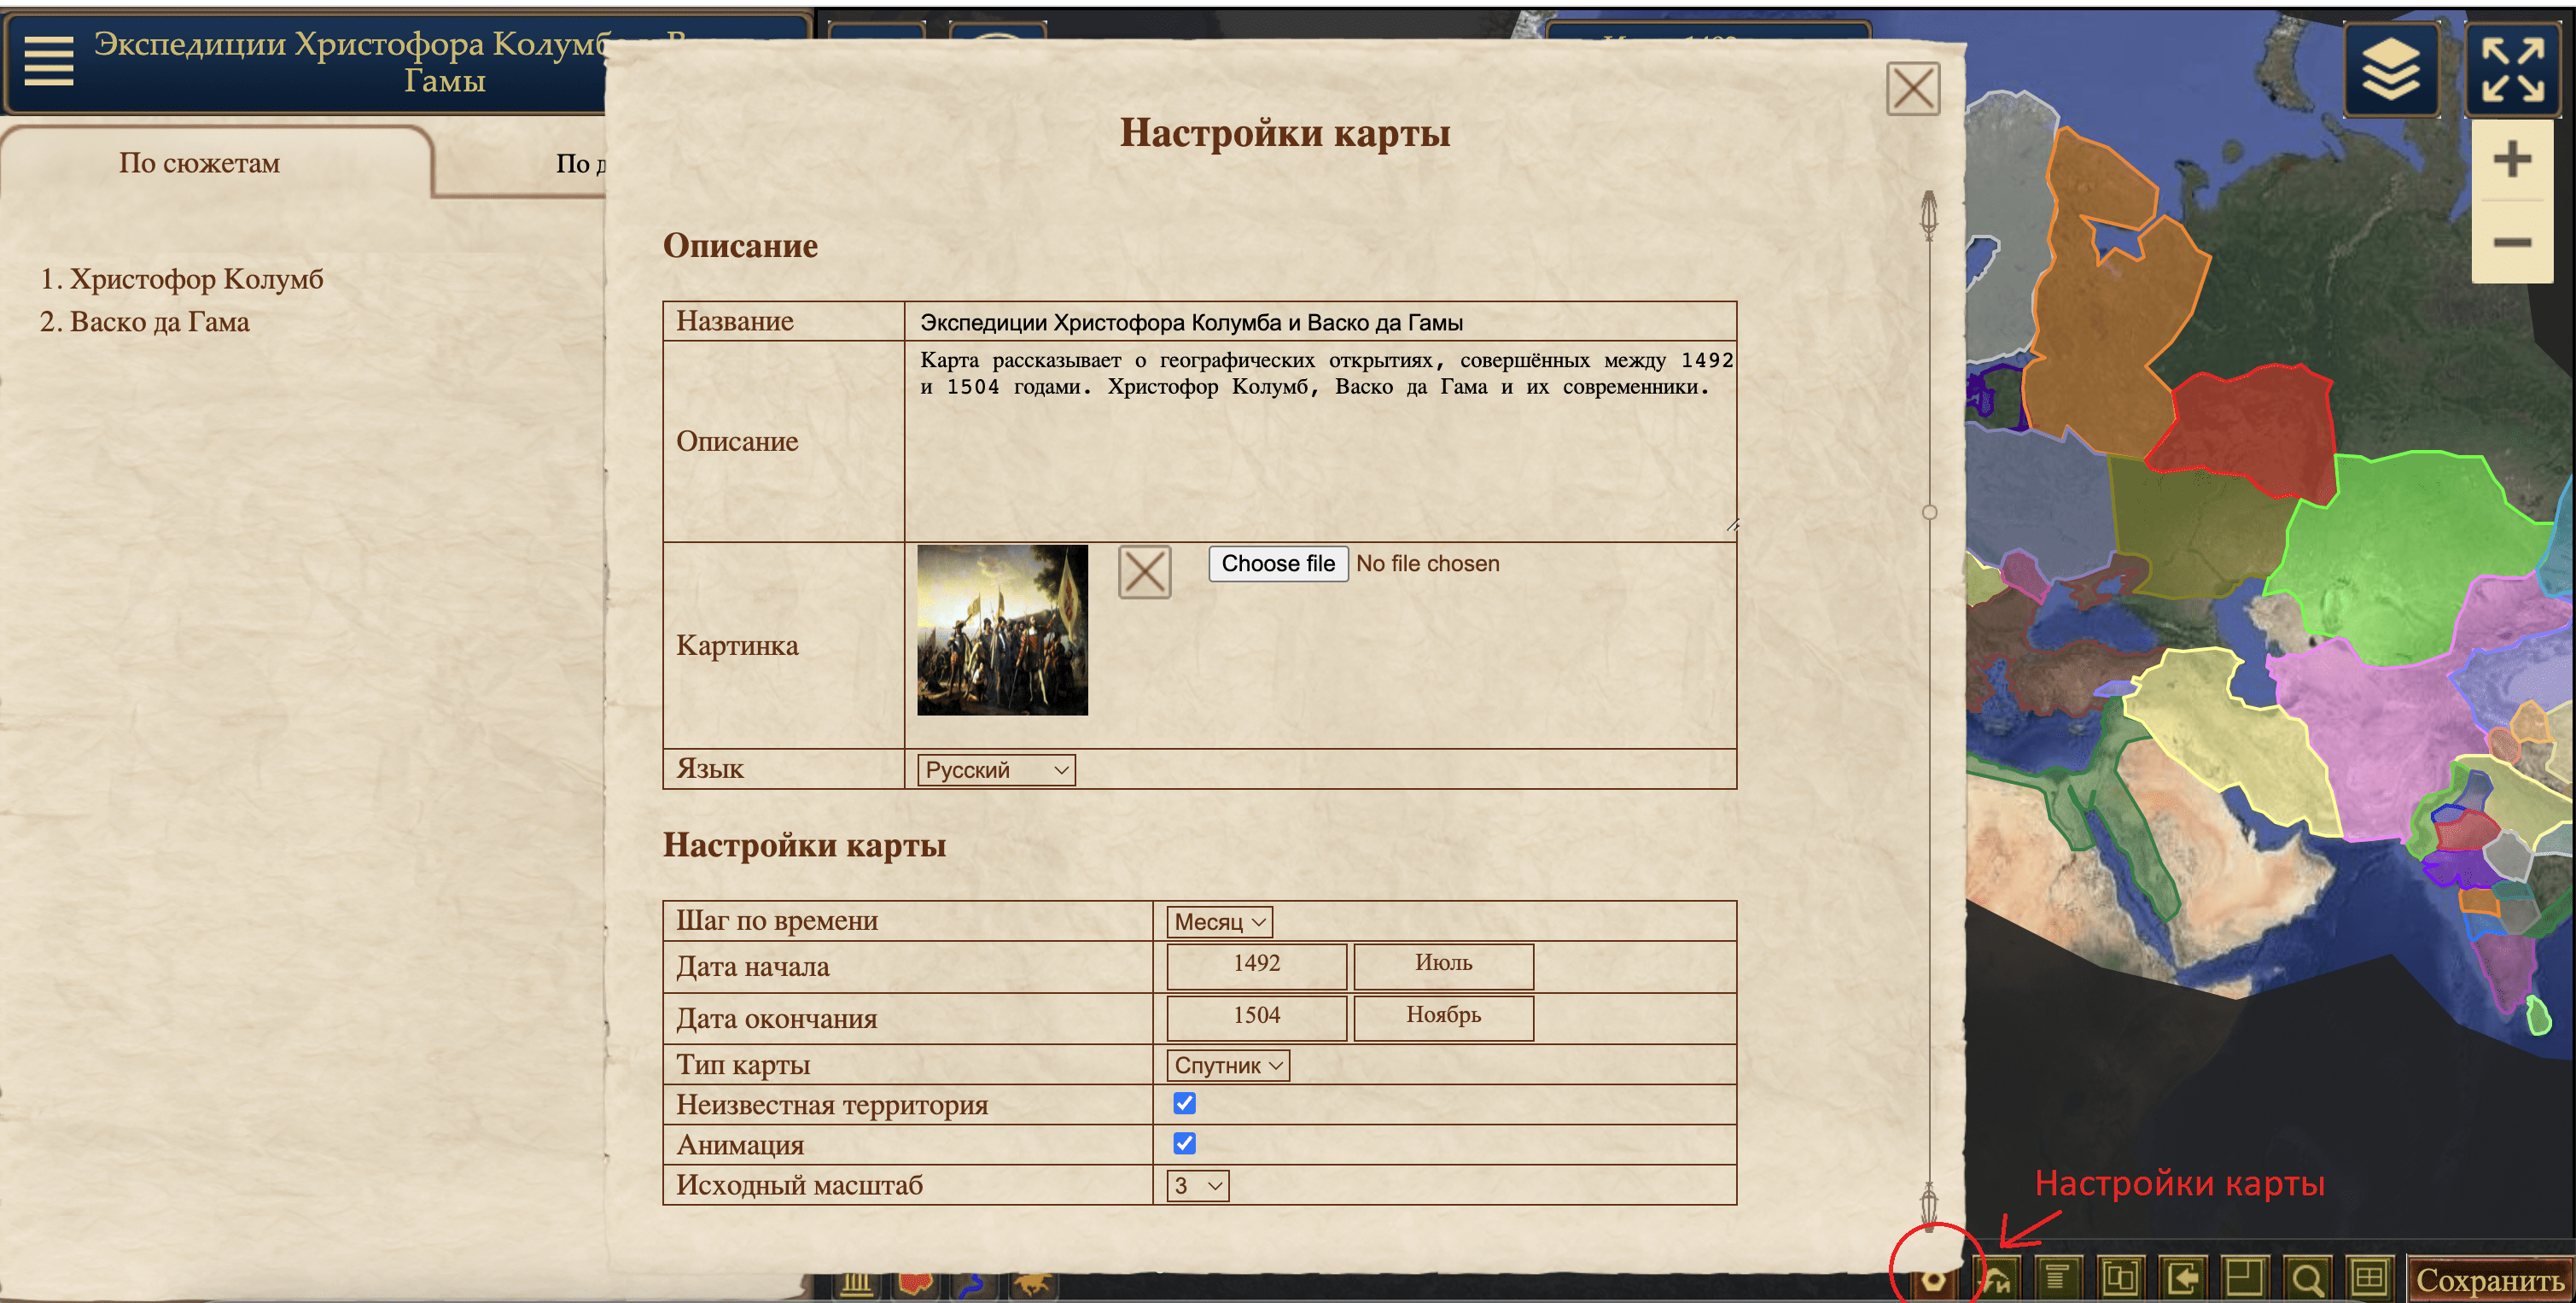The width and height of the screenshot is (2576, 1303).
Task: Remove the picture with the X icon
Action: point(1144,573)
